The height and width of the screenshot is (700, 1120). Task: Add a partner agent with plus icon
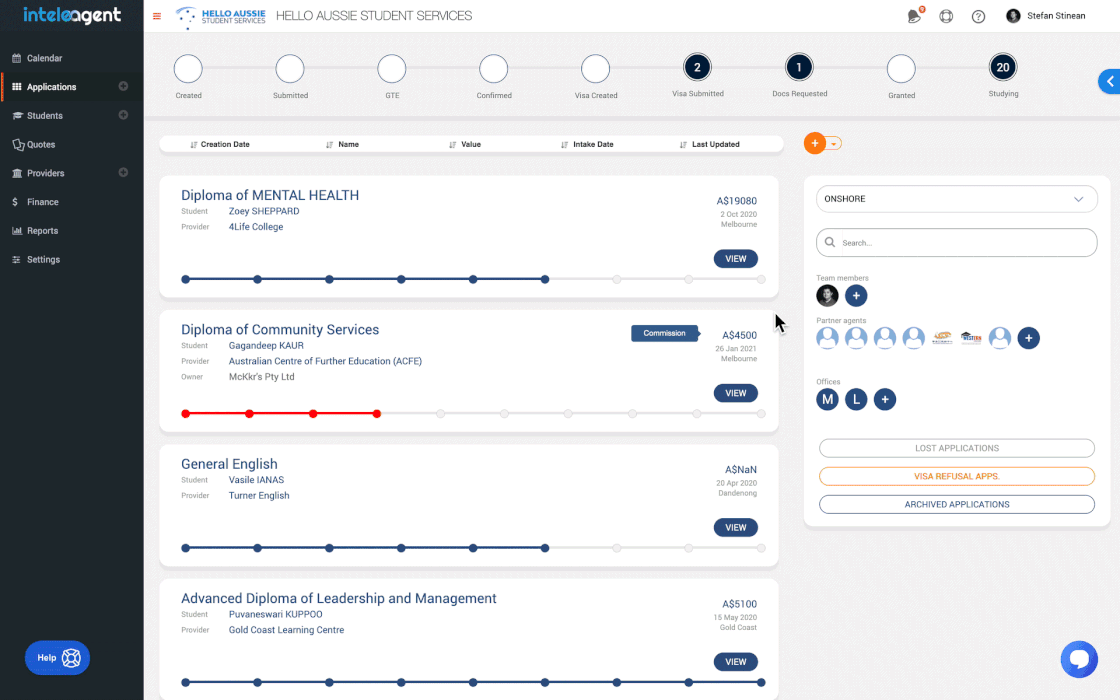tap(1029, 338)
